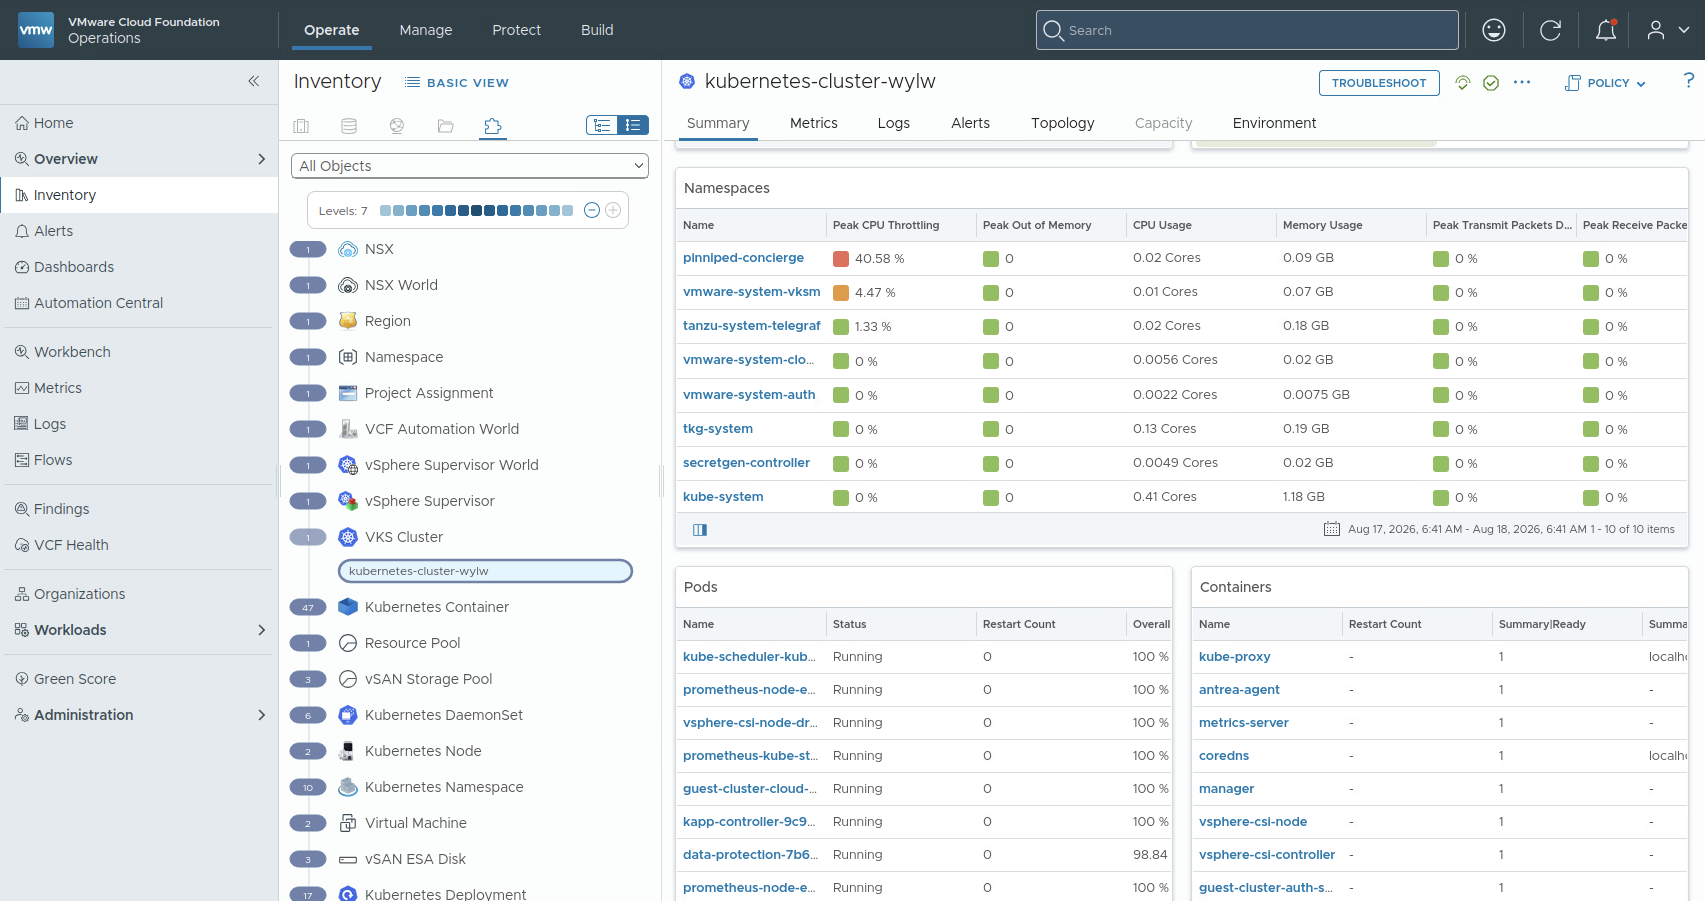Expand the Kubernetes Container count badge

point(308,607)
